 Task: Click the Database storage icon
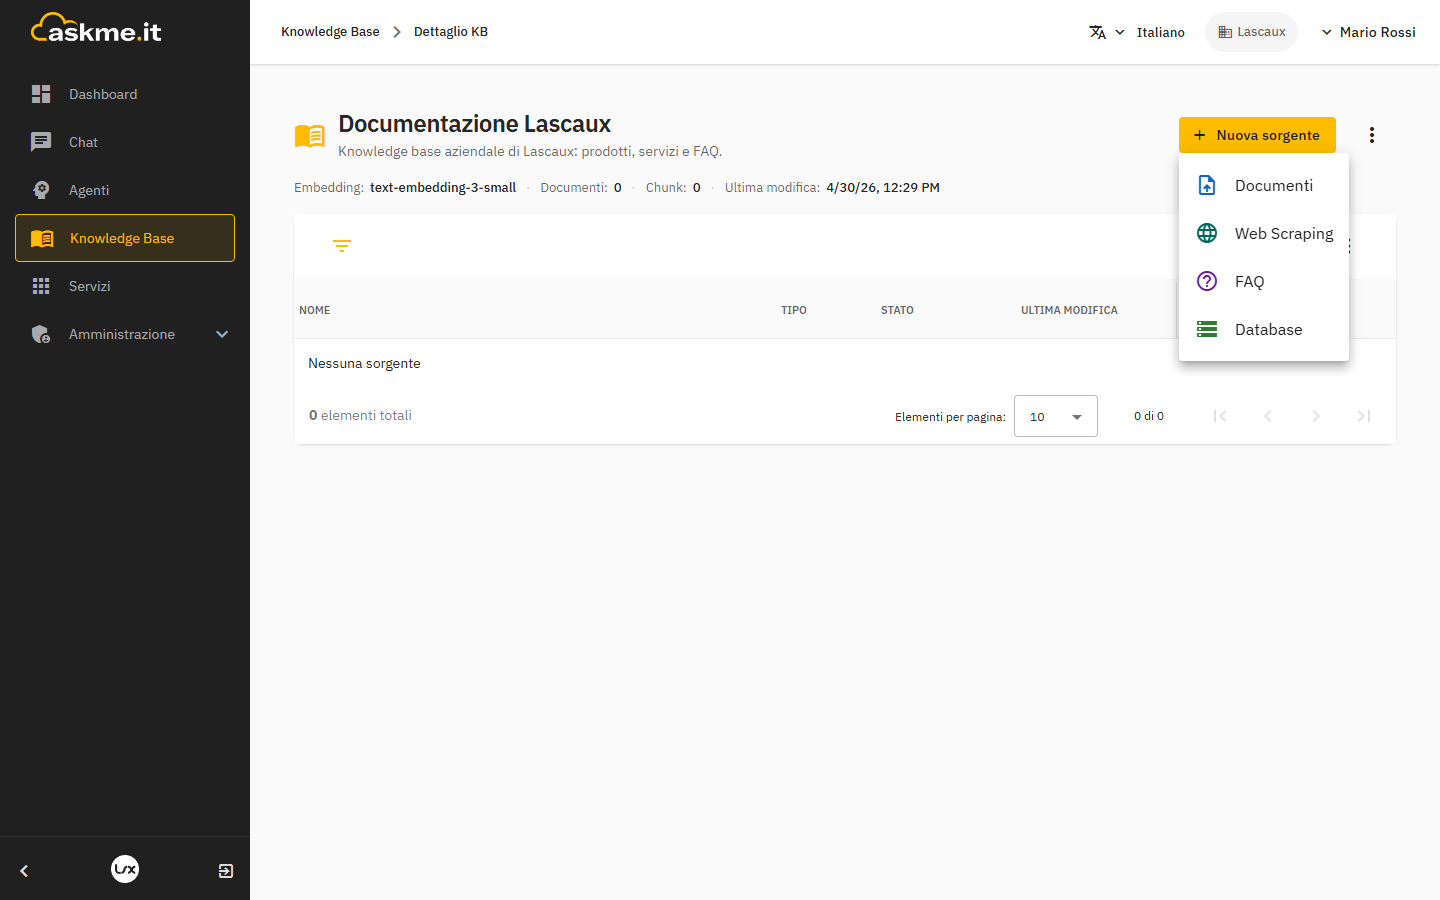(x=1207, y=329)
